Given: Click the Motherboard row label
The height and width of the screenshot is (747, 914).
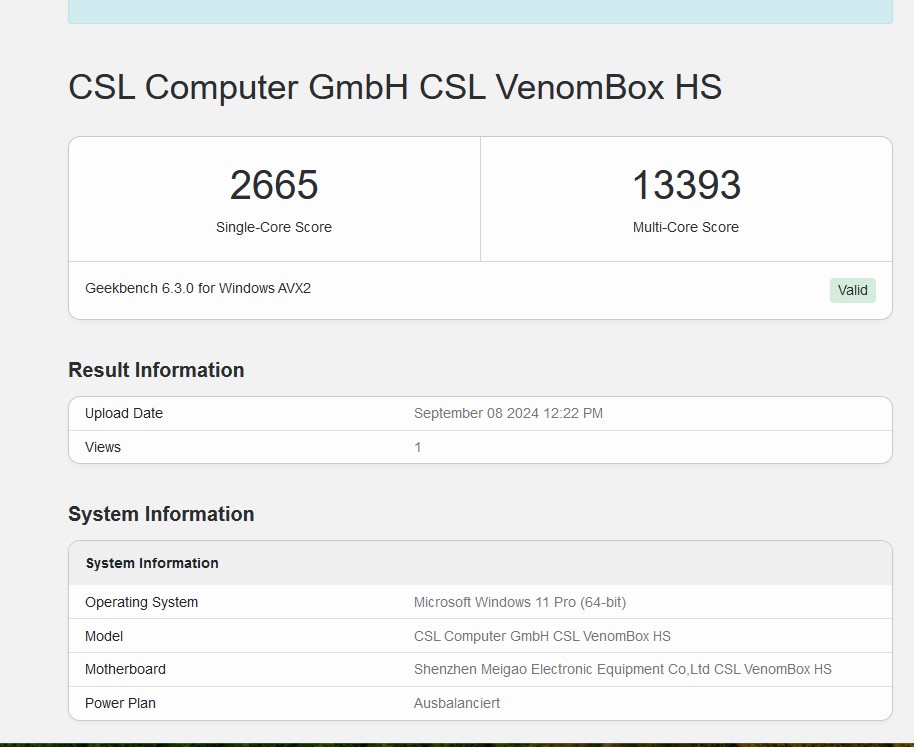Looking at the screenshot, I should coord(125,669).
